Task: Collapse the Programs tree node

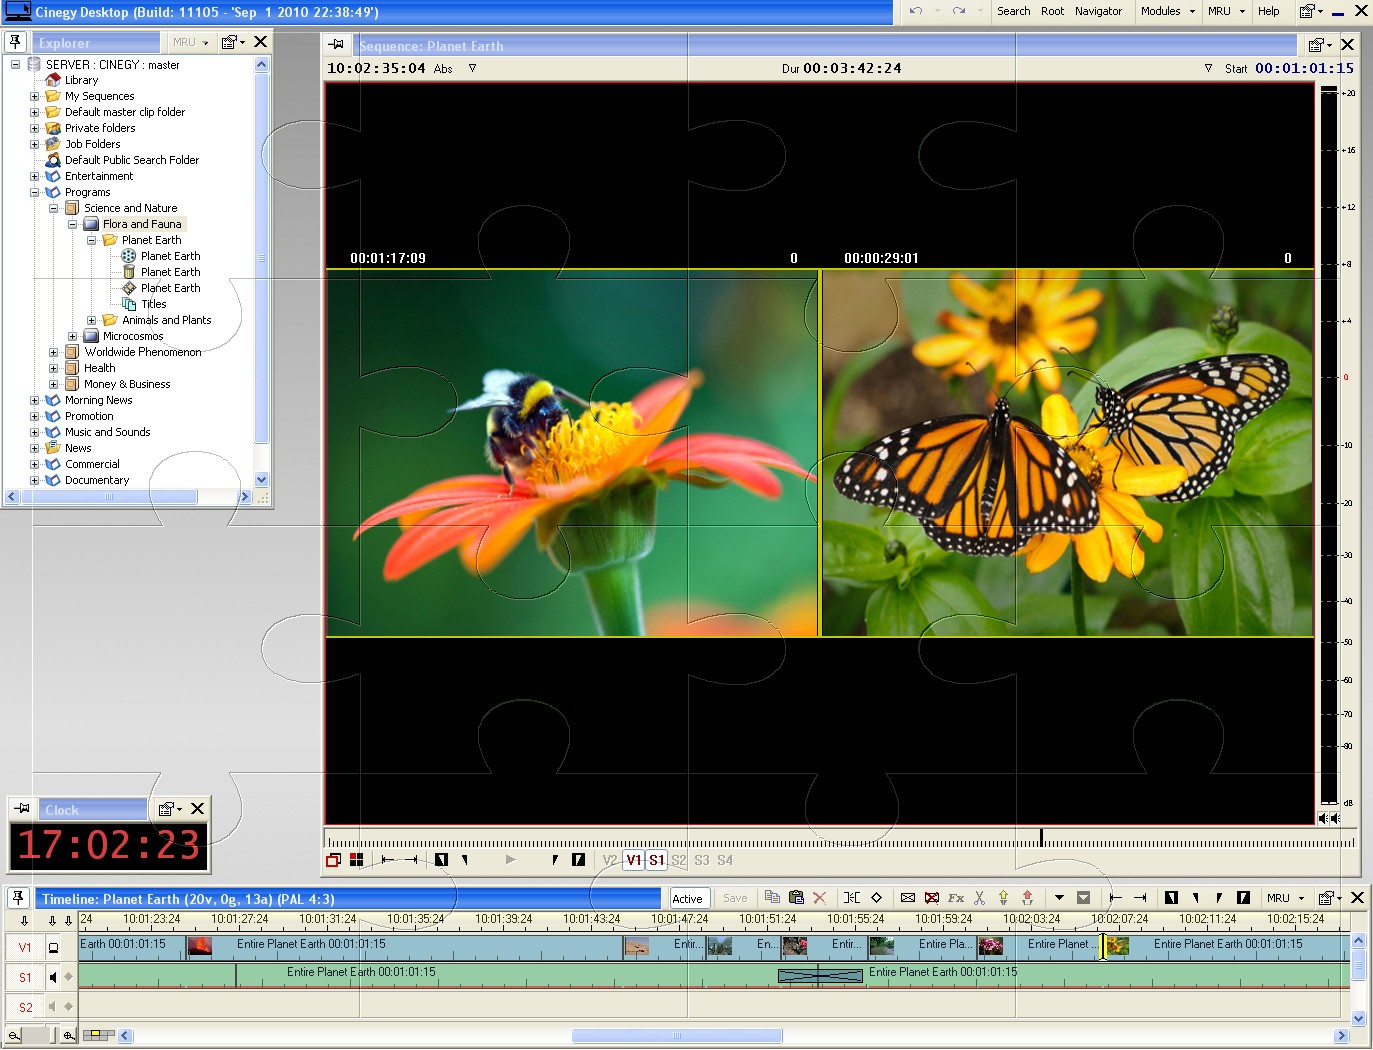Action: pyautogui.click(x=35, y=192)
